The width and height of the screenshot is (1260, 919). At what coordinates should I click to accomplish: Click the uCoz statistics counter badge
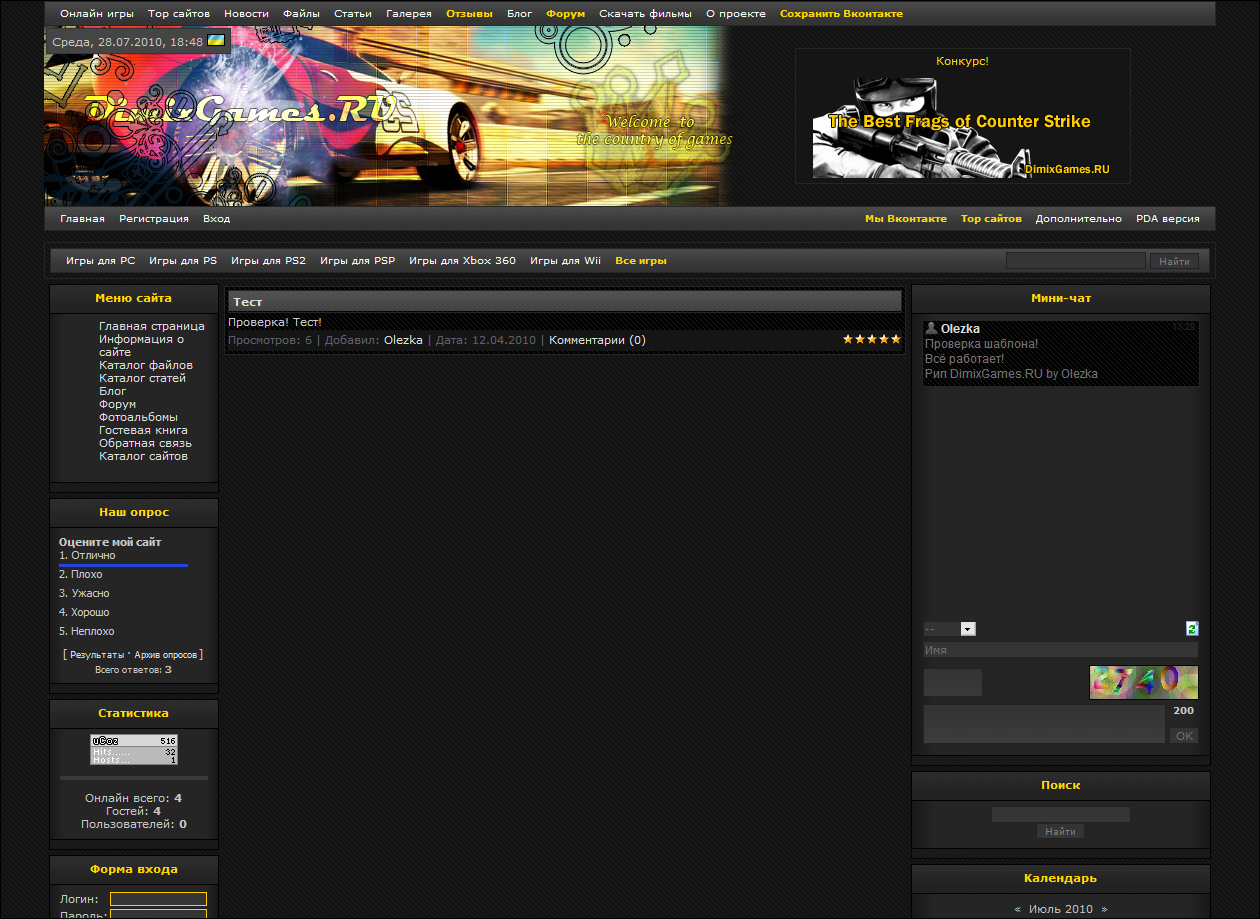[x=134, y=749]
